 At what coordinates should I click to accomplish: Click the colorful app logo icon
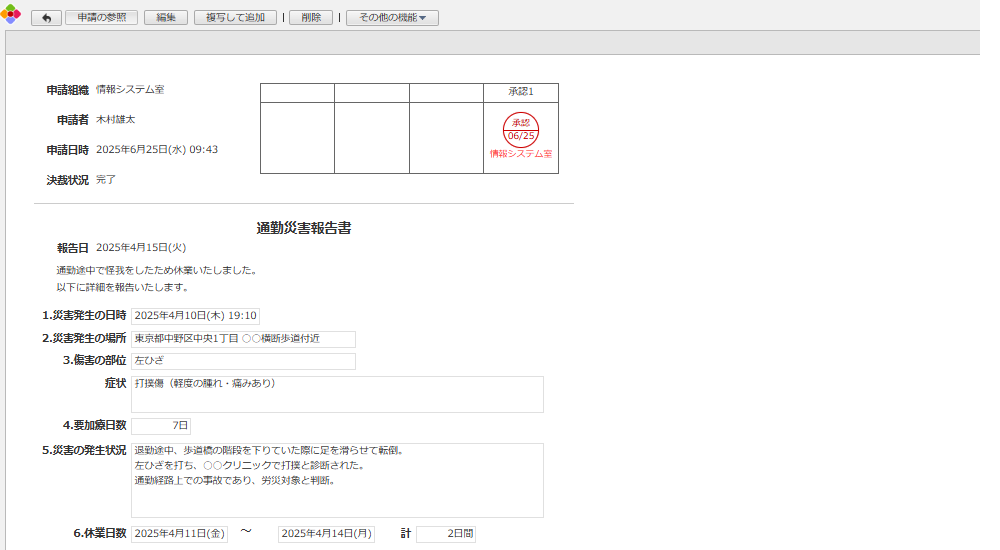[10, 15]
